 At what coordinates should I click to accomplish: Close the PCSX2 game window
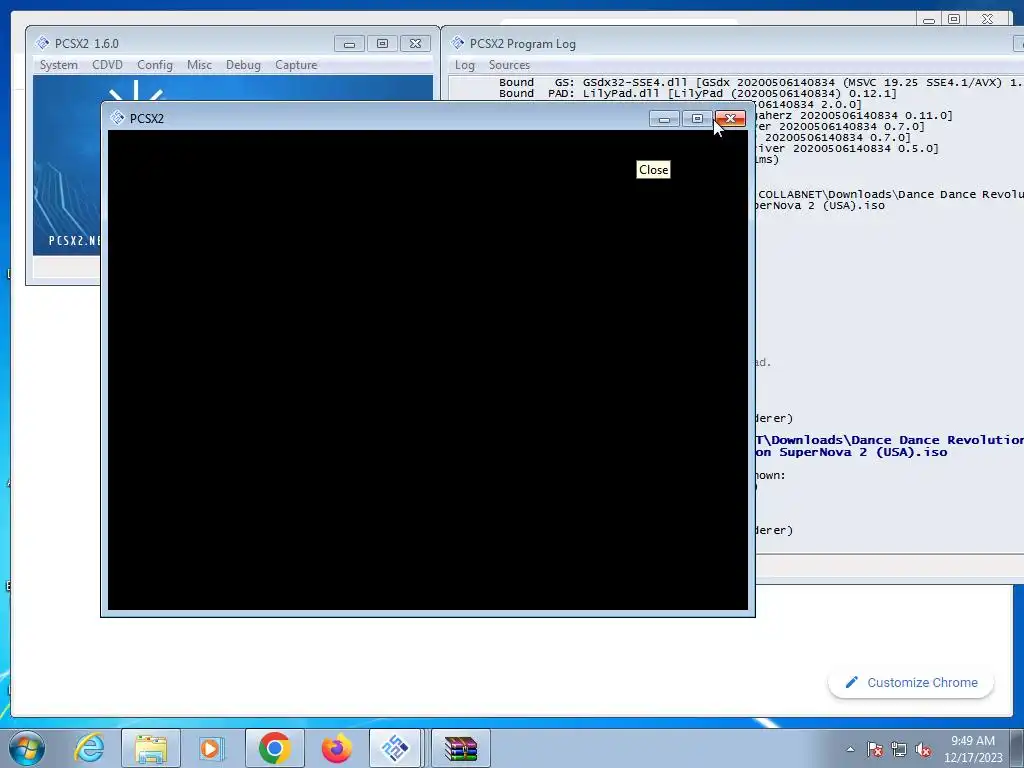[x=730, y=118]
